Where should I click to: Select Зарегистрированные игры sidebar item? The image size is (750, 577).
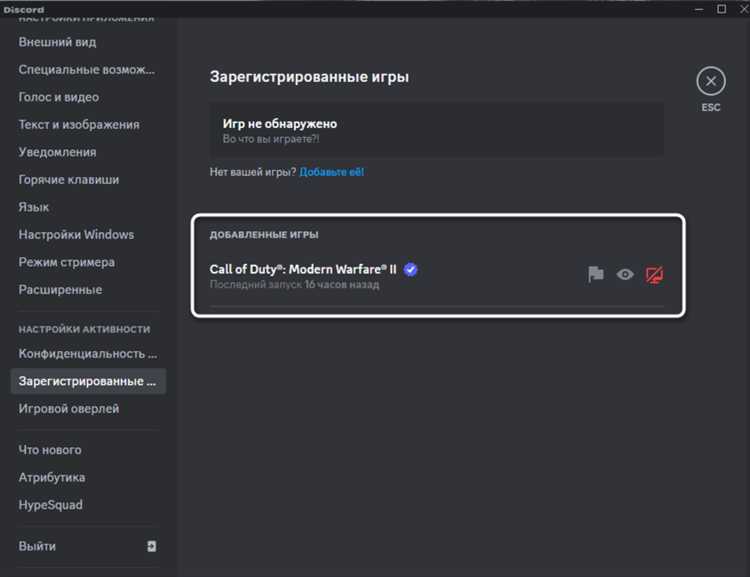point(88,381)
